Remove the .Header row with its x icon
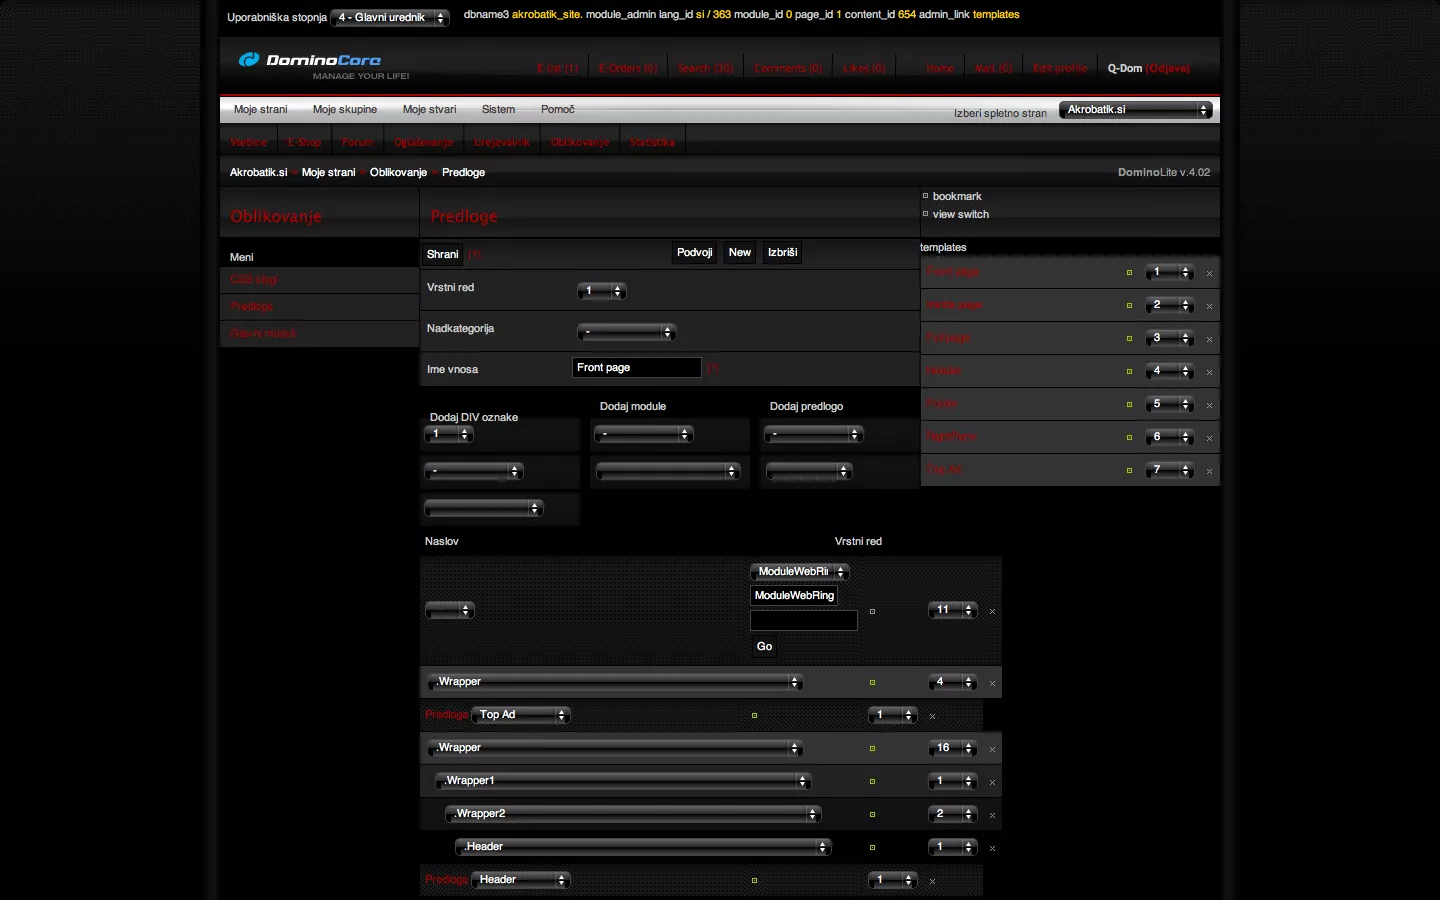The image size is (1440, 900). [992, 848]
